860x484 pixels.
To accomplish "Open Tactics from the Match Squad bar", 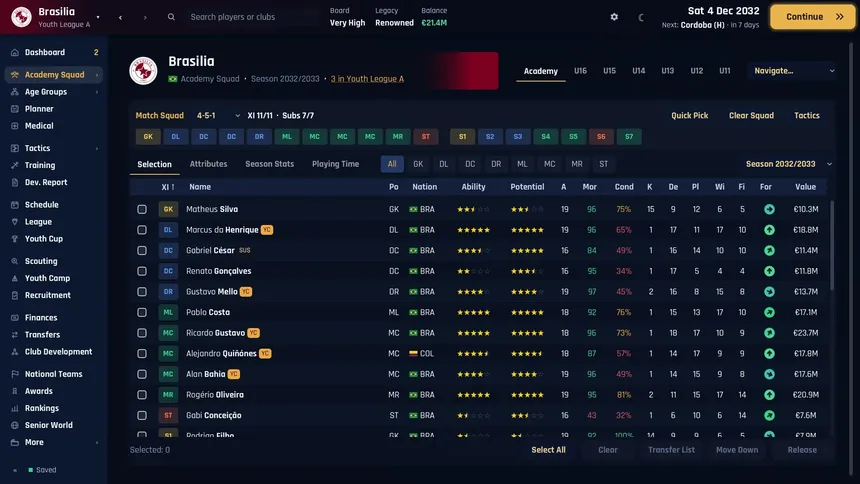I will point(807,116).
